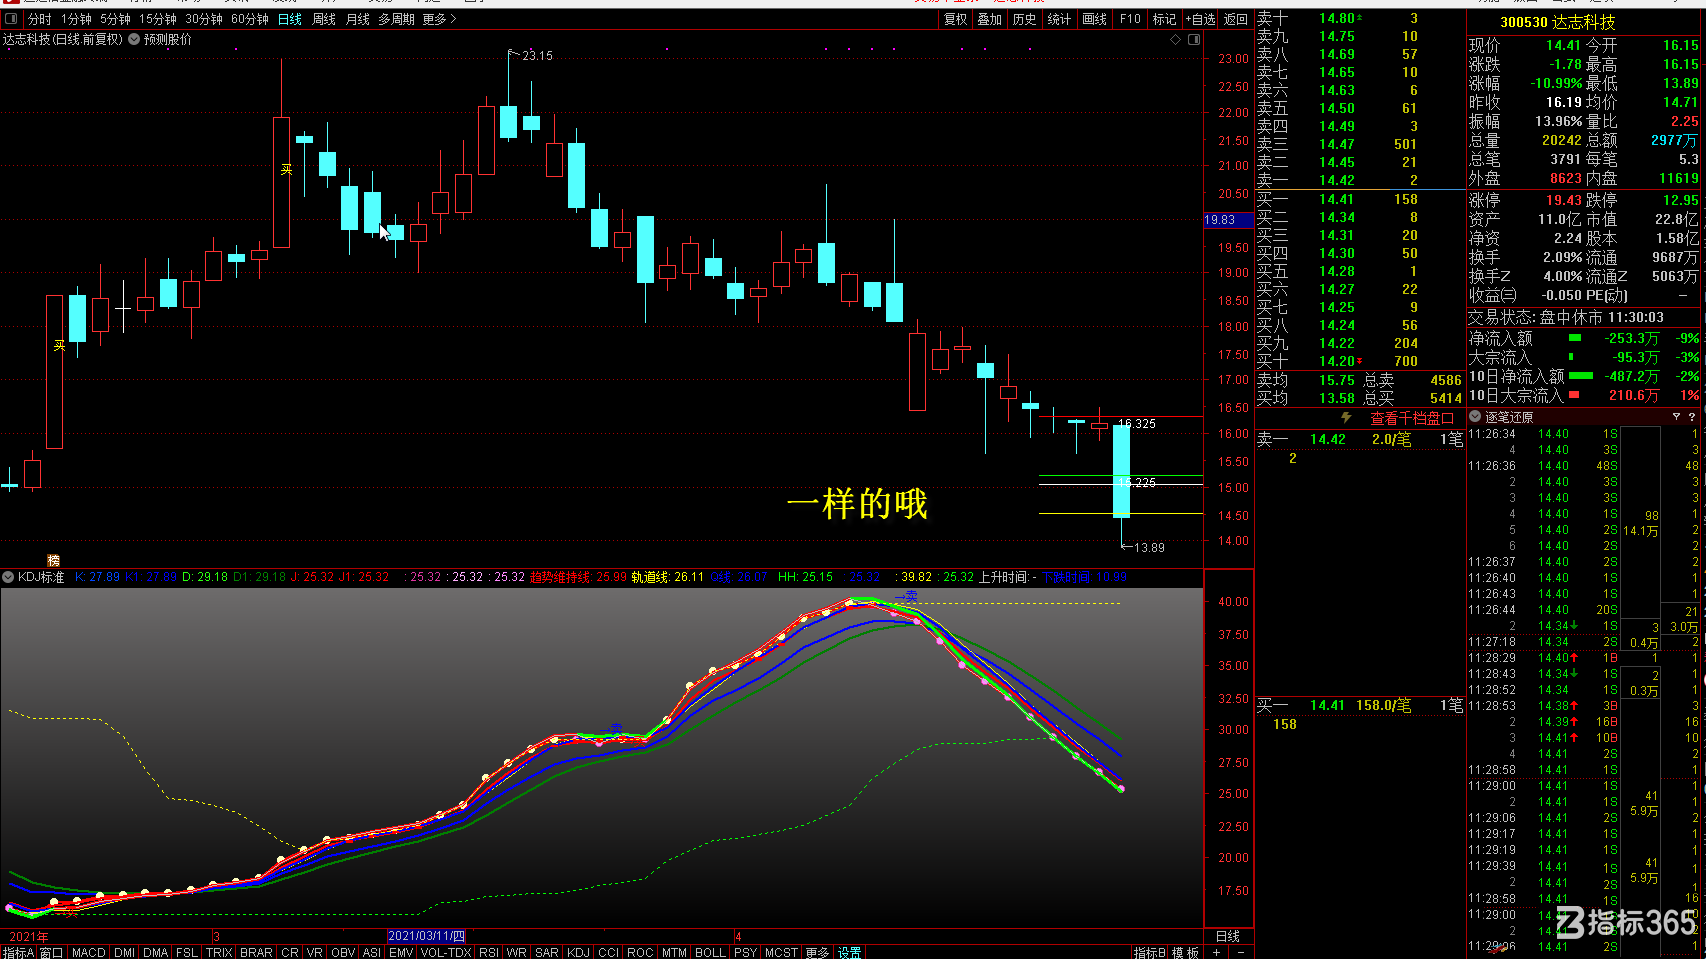Select the SAR indicator
This screenshot has height=959, width=1706.
click(x=547, y=952)
